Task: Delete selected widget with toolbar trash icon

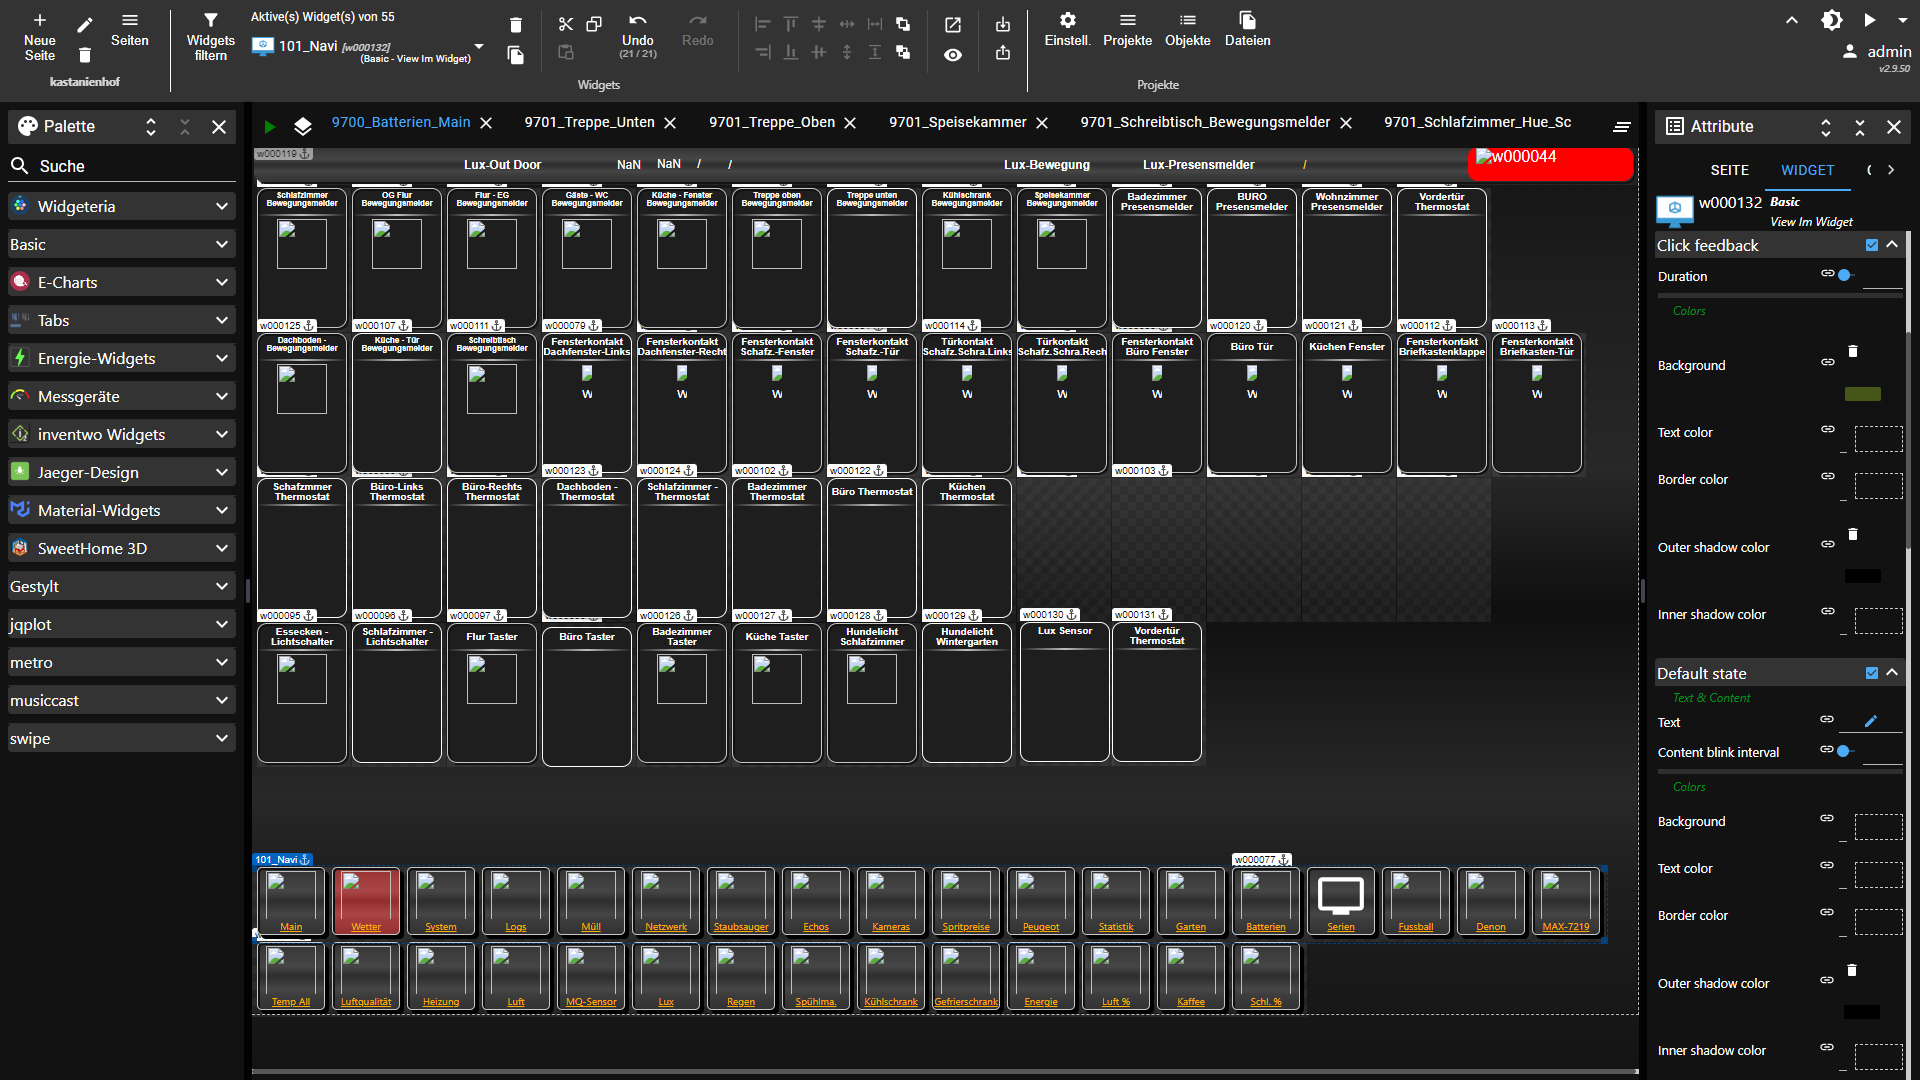Action: 516,25
